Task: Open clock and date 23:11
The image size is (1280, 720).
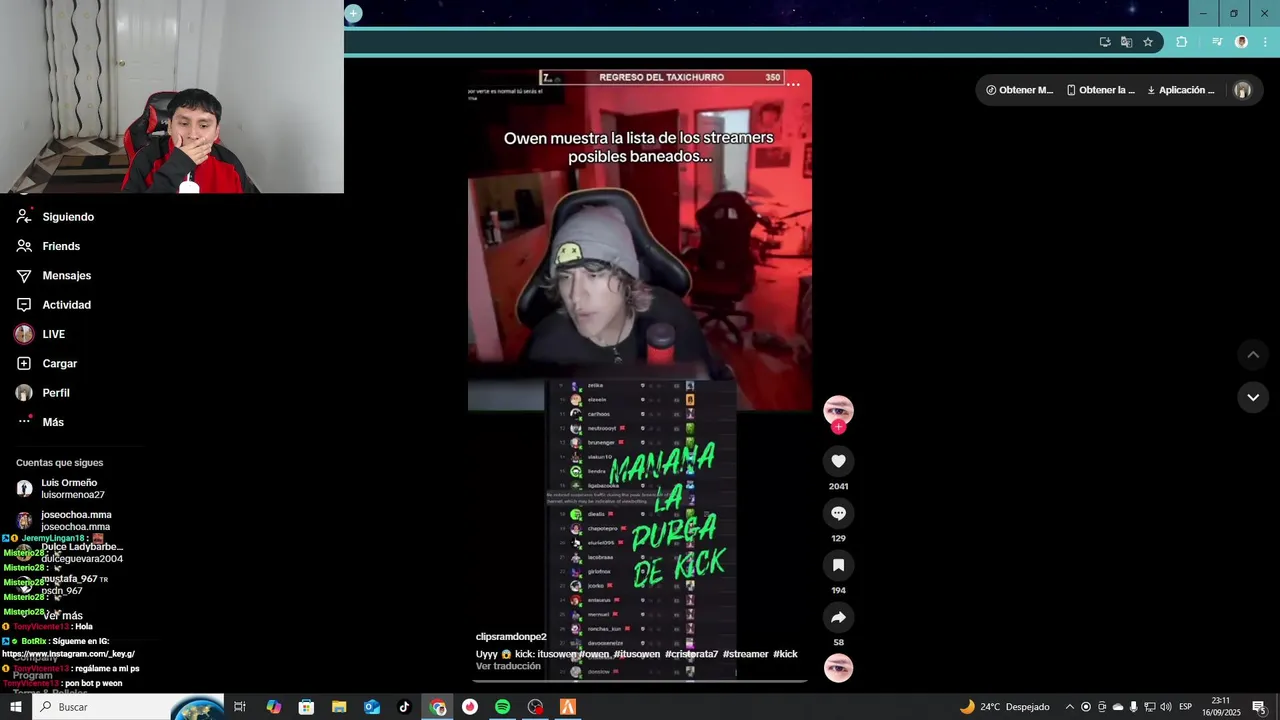Action: coord(1220,707)
